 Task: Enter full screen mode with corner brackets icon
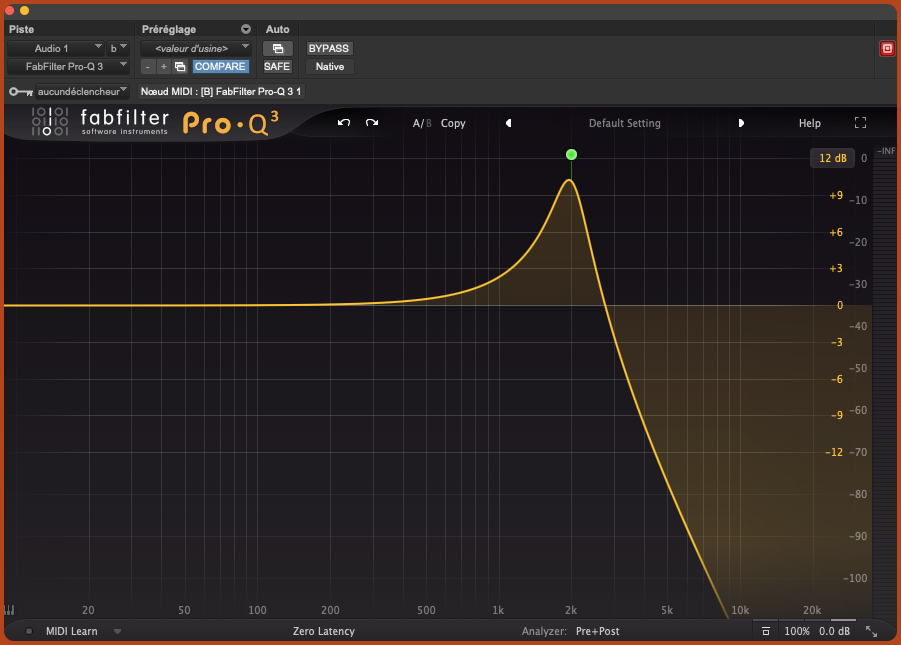(x=860, y=123)
